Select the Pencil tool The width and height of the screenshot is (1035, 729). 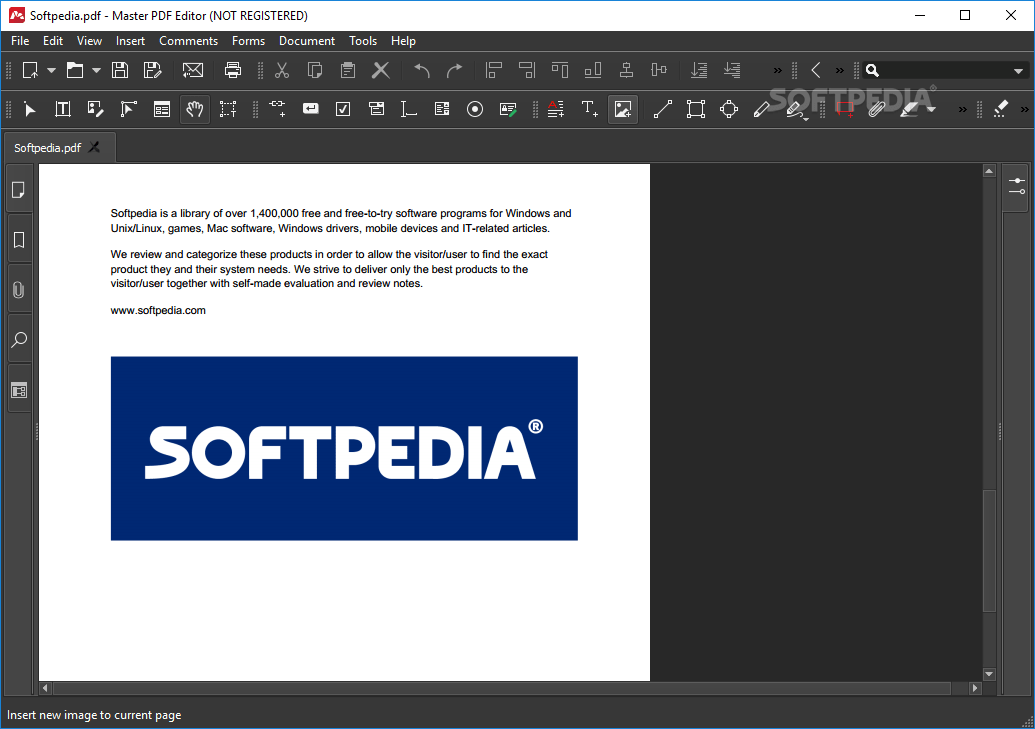coord(761,109)
